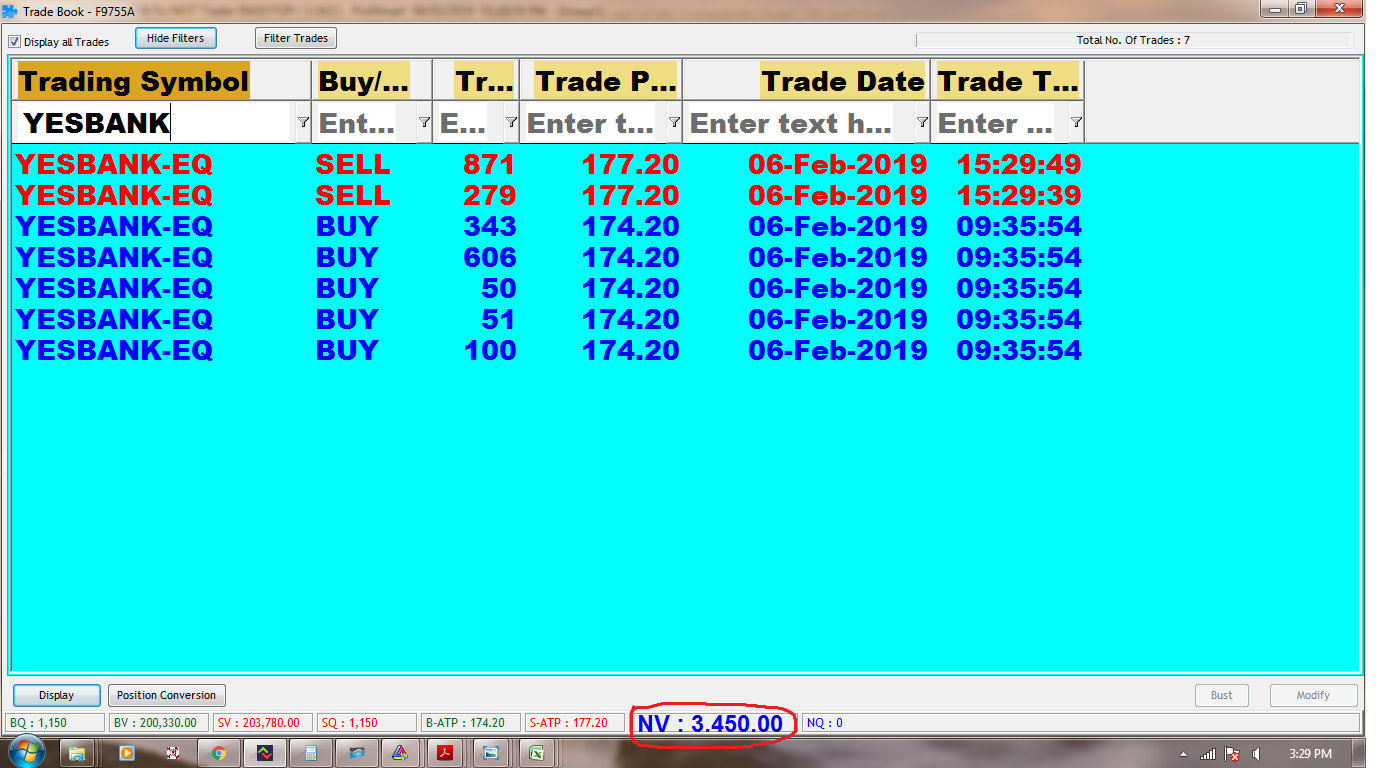Open Google Chrome from the taskbar
Image resolution: width=1380 pixels, height=768 pixels.
pyautogui.click(x=219, y=753)
